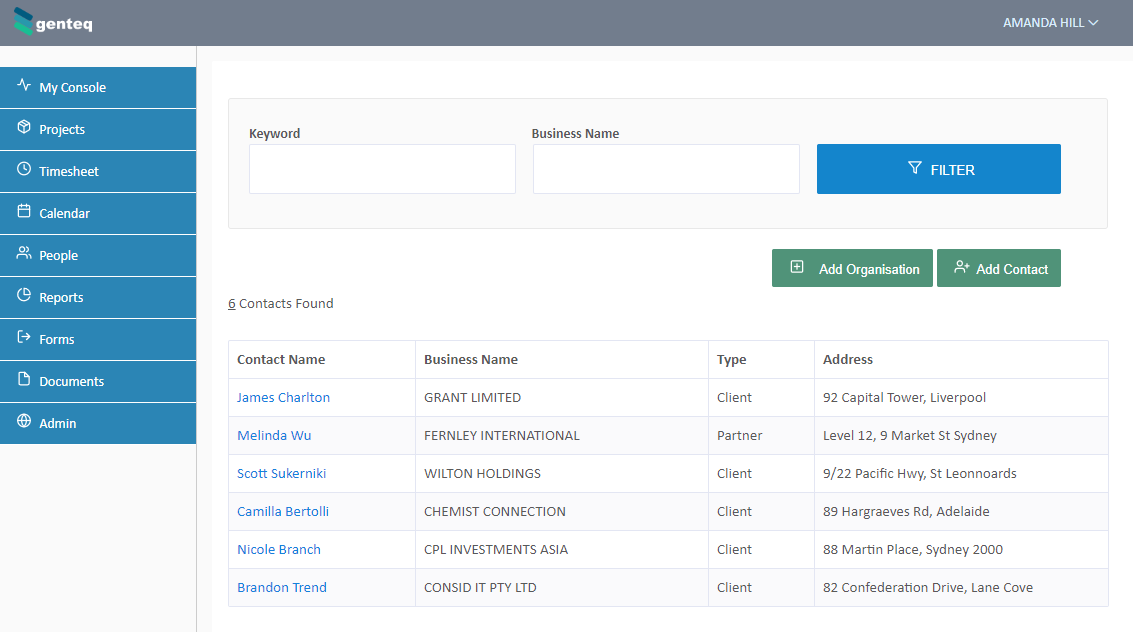Image resolution: width=1133 pixels, height=632 pixels.
Task: Open Melinda Wu contact link
Action: (x=274, y=436)
